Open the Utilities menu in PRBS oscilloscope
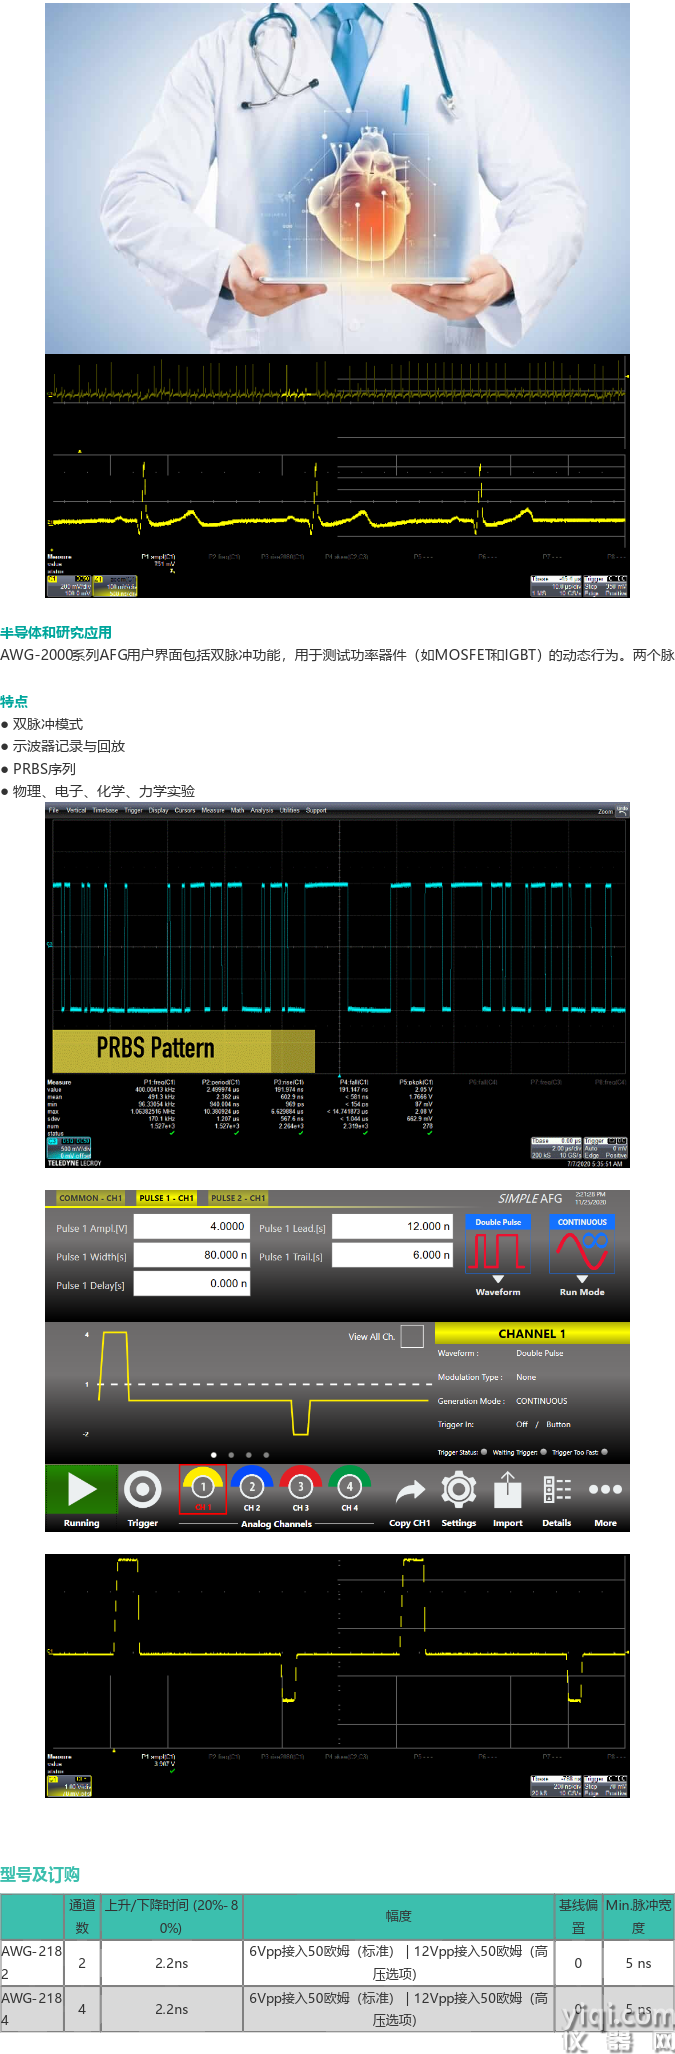Screen dimensions: 675x2054 coord(290,811)
